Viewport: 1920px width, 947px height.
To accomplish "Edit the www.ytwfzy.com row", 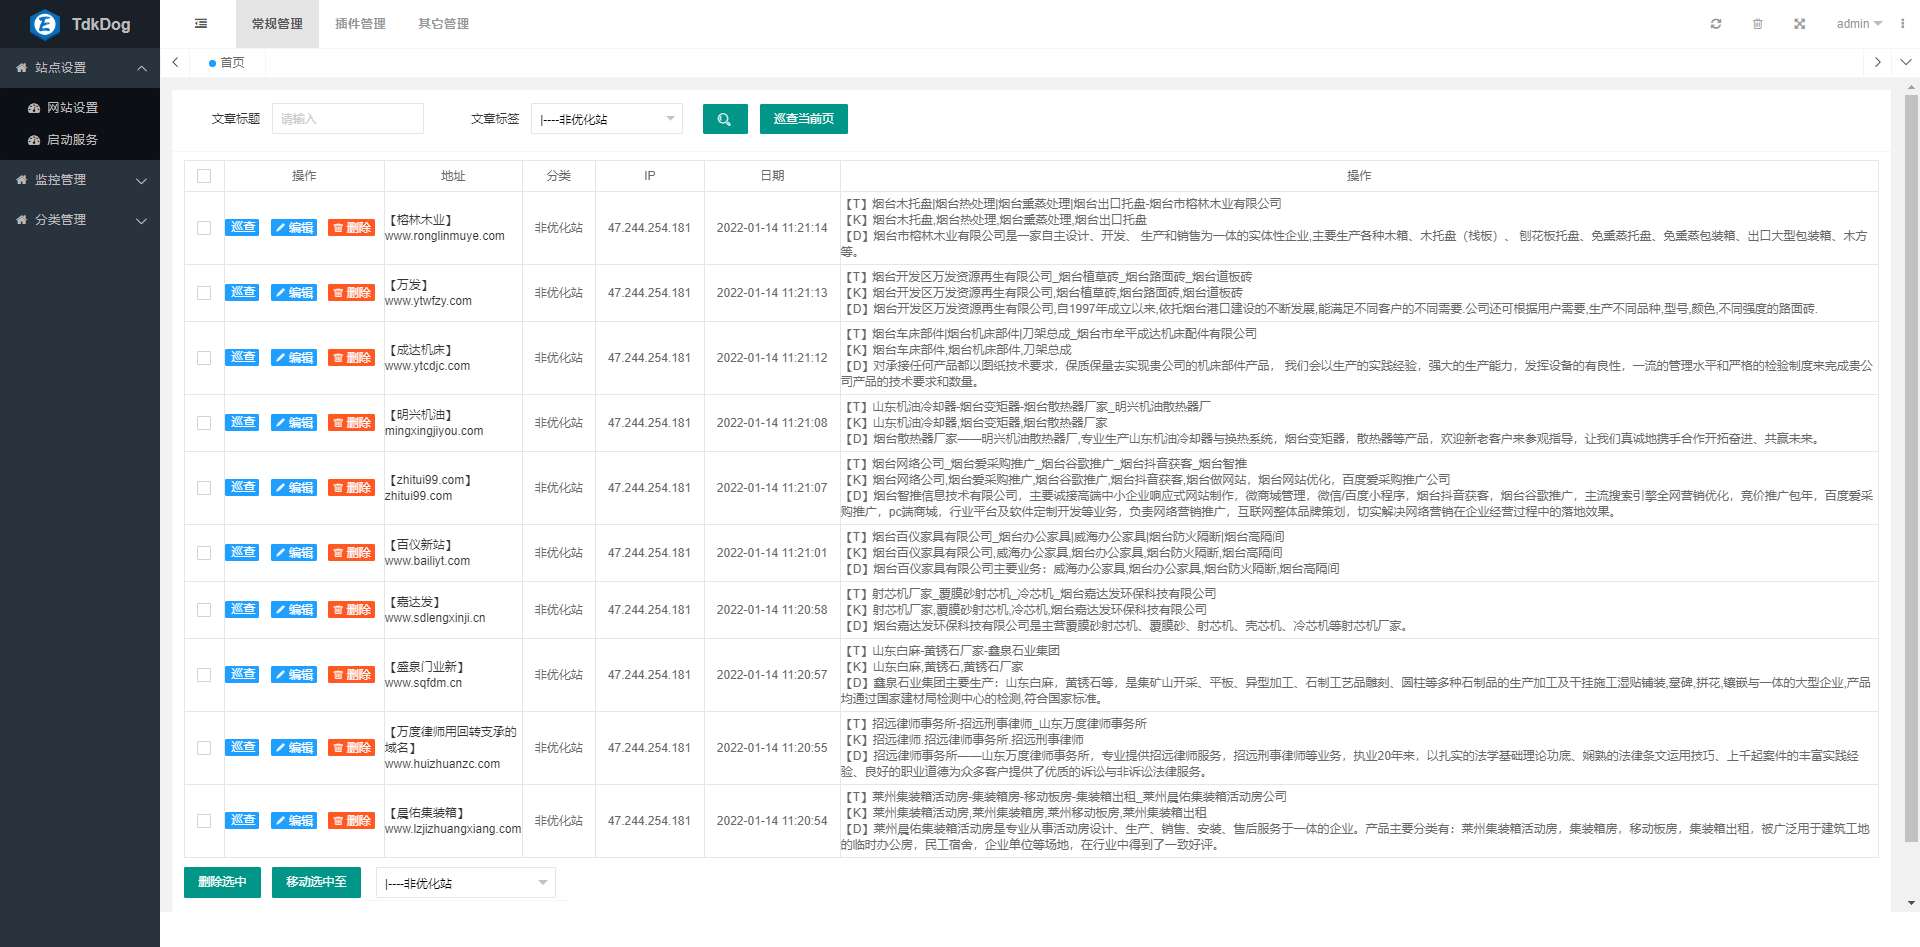I will (x=294, y=293).
